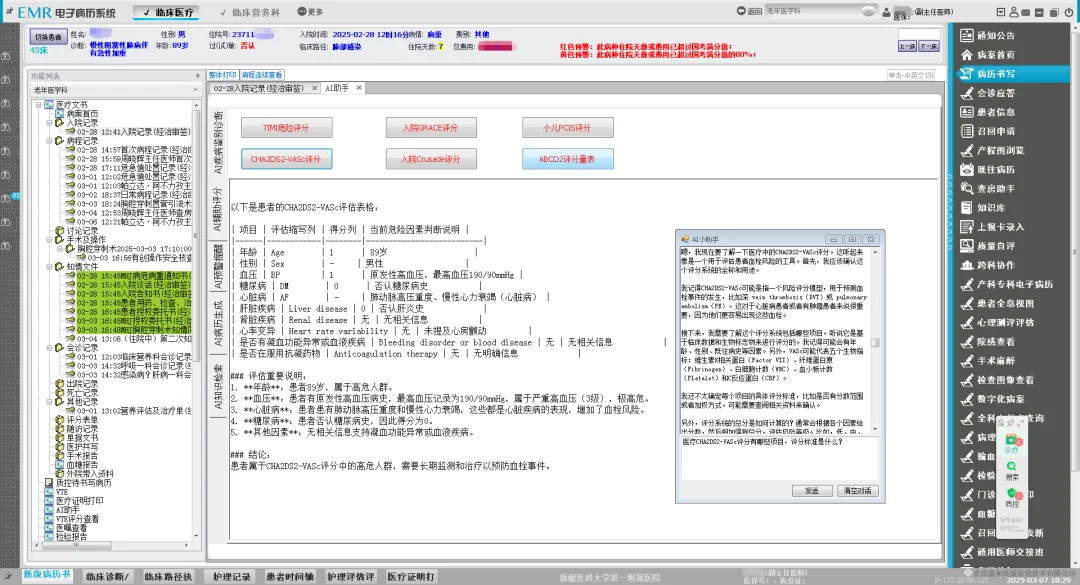Collapse the 知情文件 tree folder
This screenshot has height=585, width=1080.
tap(48, 267)
